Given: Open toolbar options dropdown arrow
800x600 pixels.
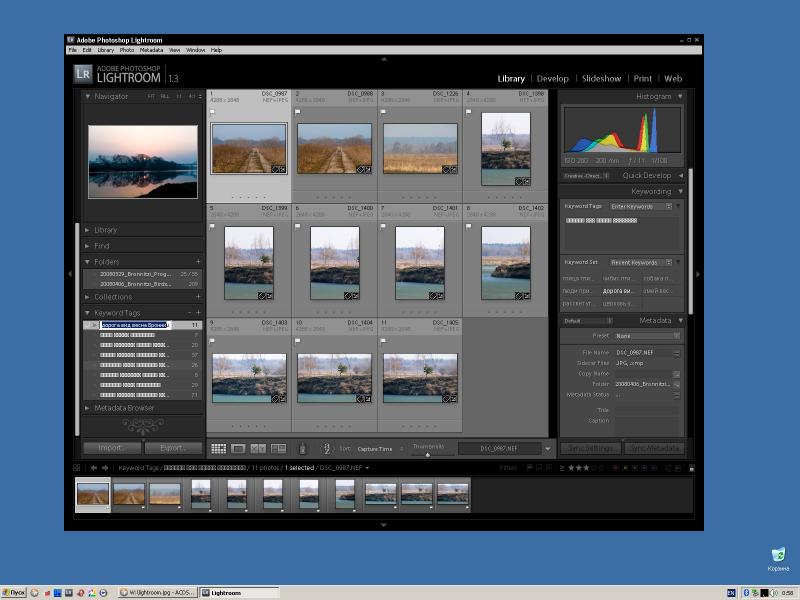Looking at the screenshot, I should click(x=548, y=449).
